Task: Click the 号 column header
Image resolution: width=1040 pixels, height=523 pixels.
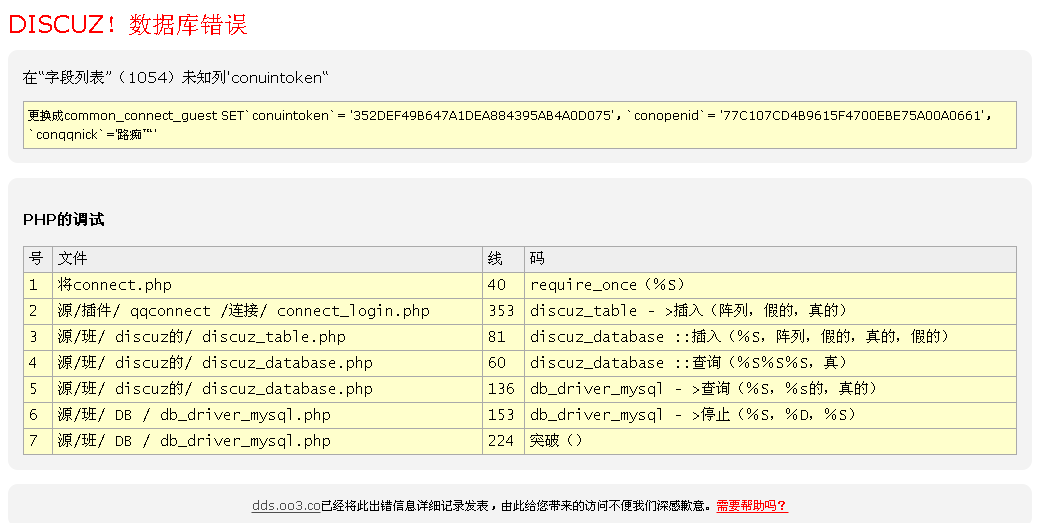Action: point(38,259)
